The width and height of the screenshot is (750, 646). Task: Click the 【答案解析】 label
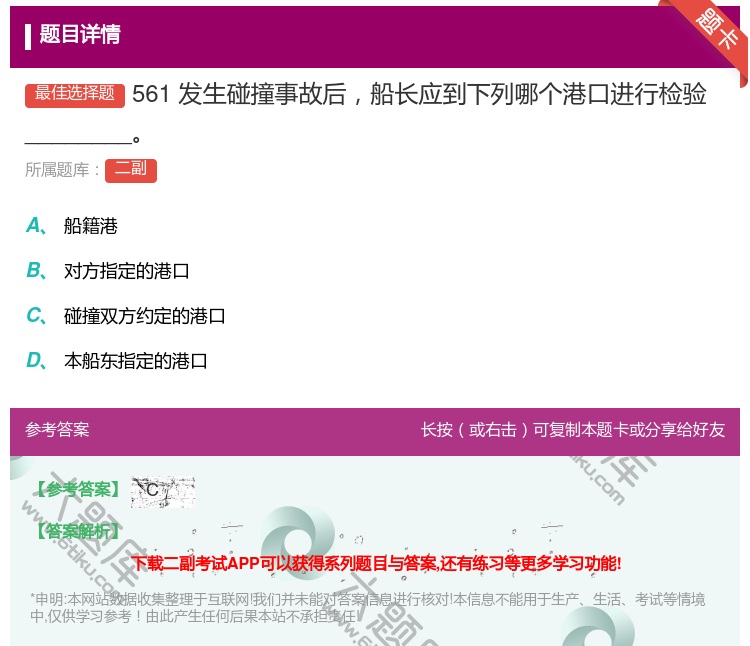pos(78,531)
